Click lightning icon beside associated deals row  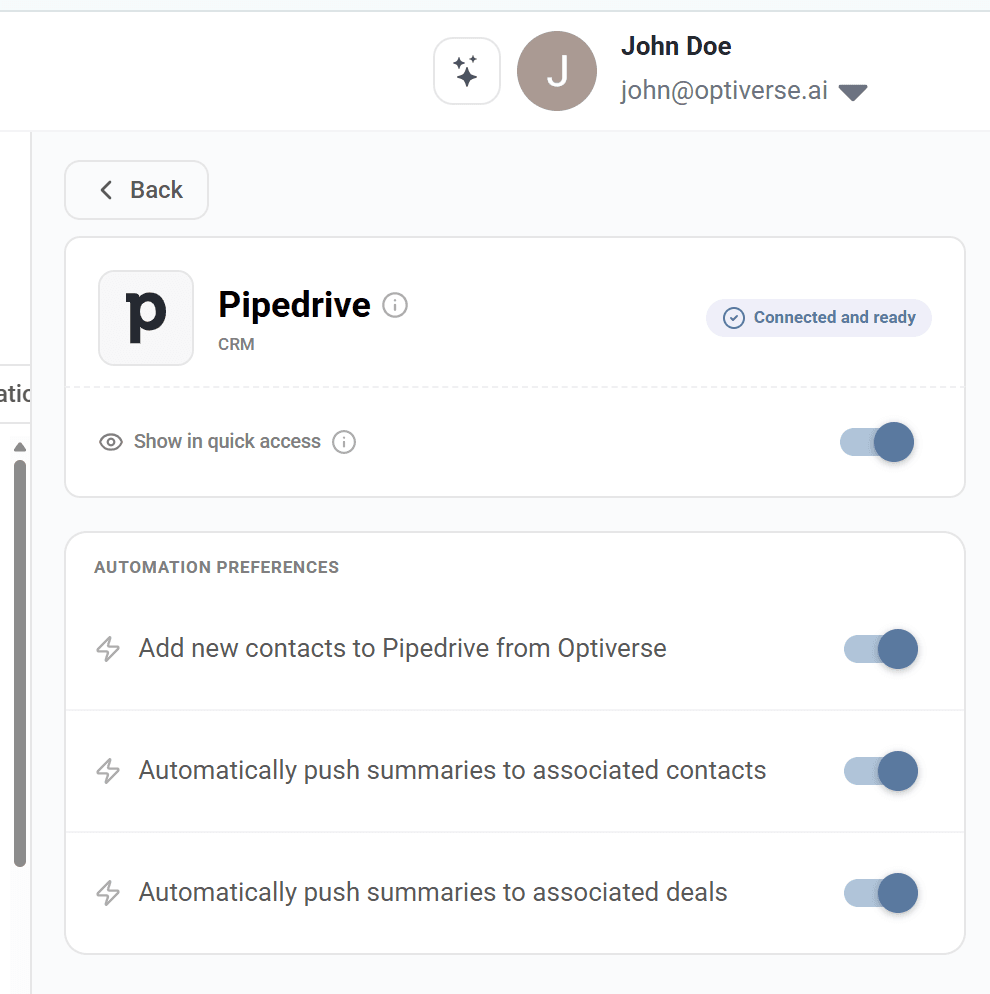point(108,893)
